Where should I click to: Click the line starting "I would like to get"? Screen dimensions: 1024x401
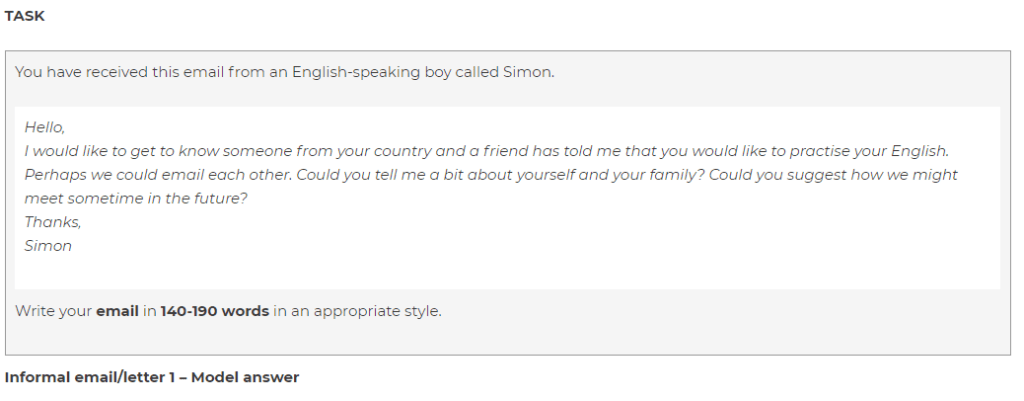pos(485,151)
